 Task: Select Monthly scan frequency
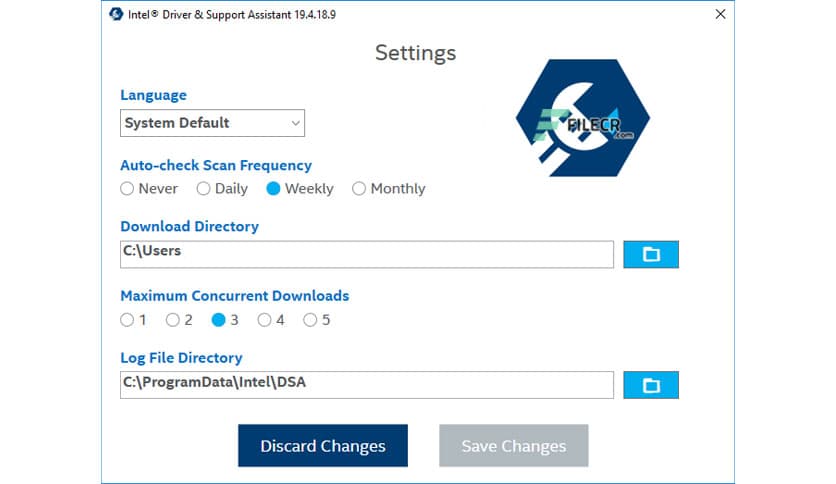pos(359,189)
